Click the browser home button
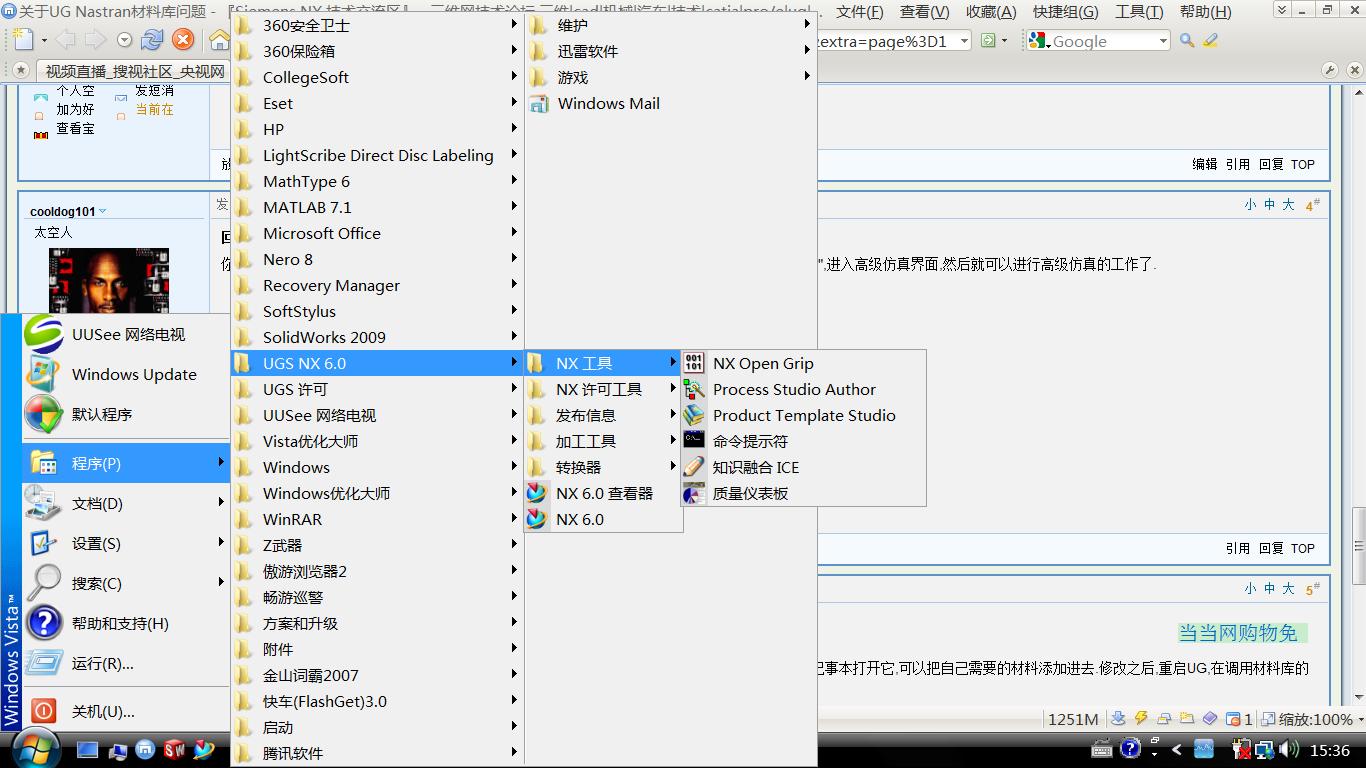The width and height of the screenshot is (1366, 768). click(219, 40)
